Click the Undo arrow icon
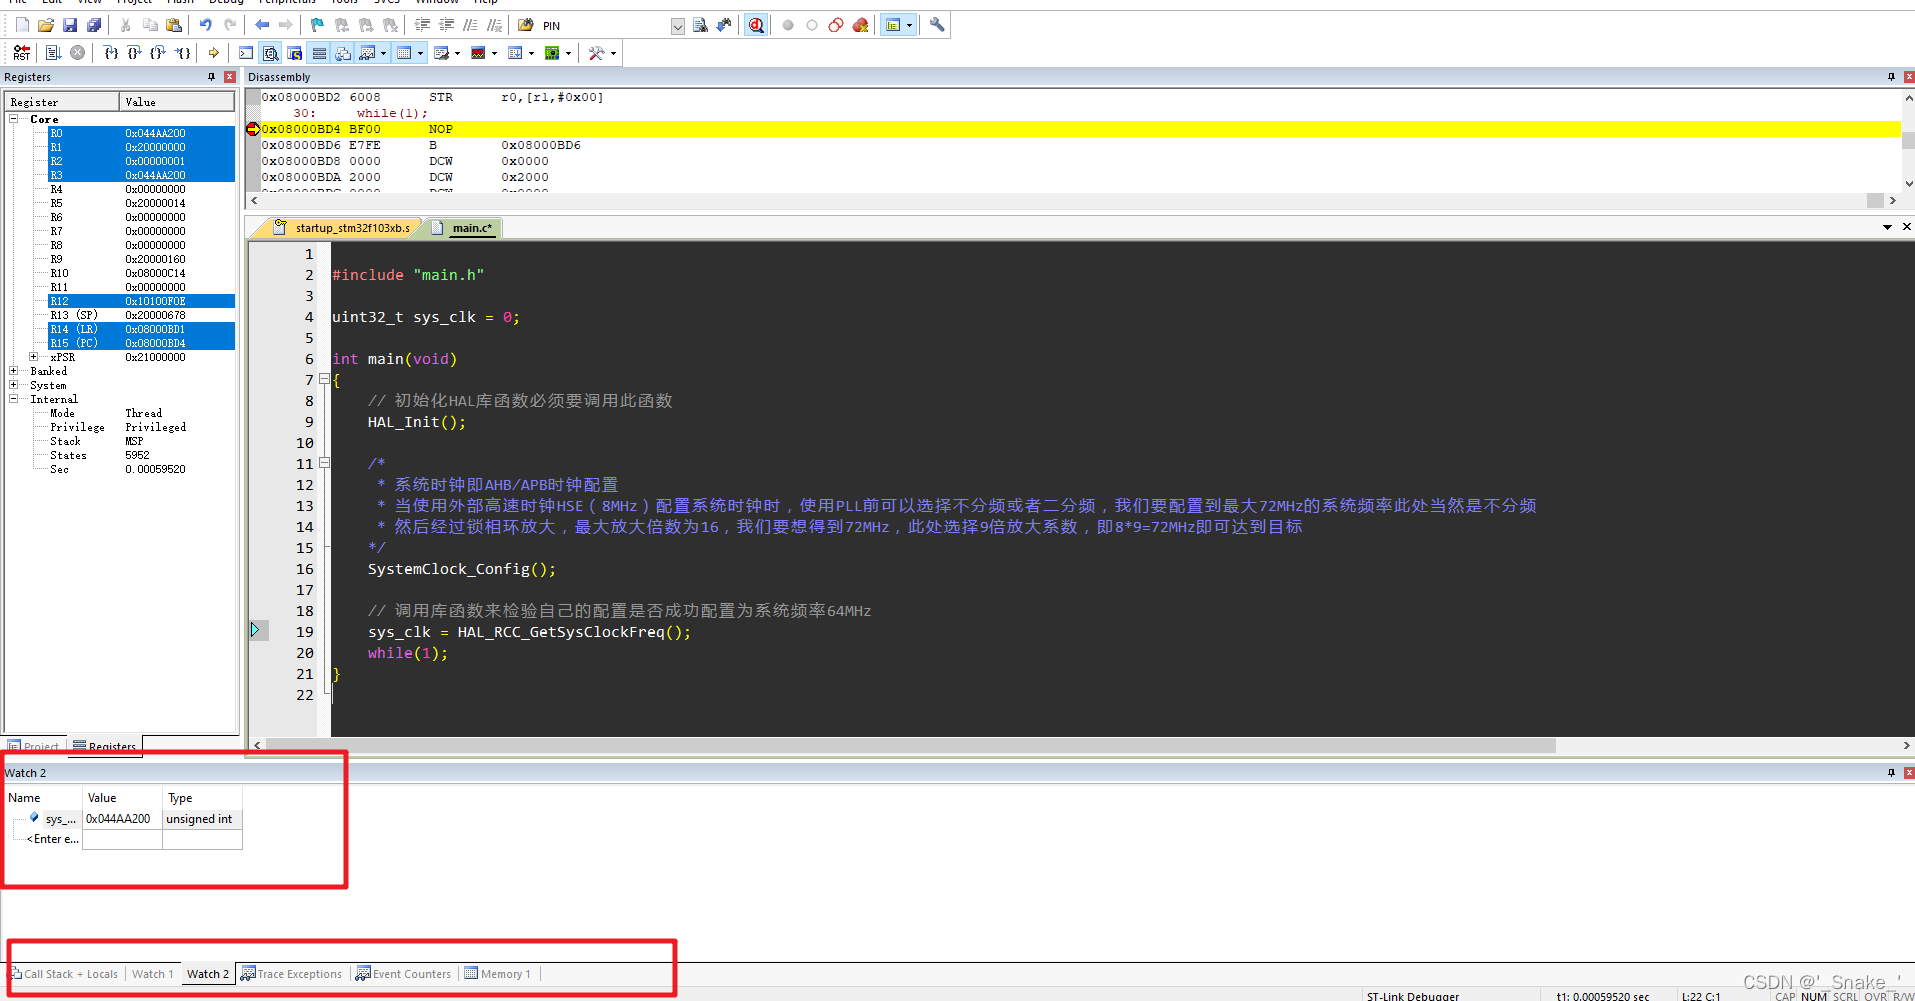Image resolution: width=1915 pixels, height=1001 pixels. tap(206, 25)
